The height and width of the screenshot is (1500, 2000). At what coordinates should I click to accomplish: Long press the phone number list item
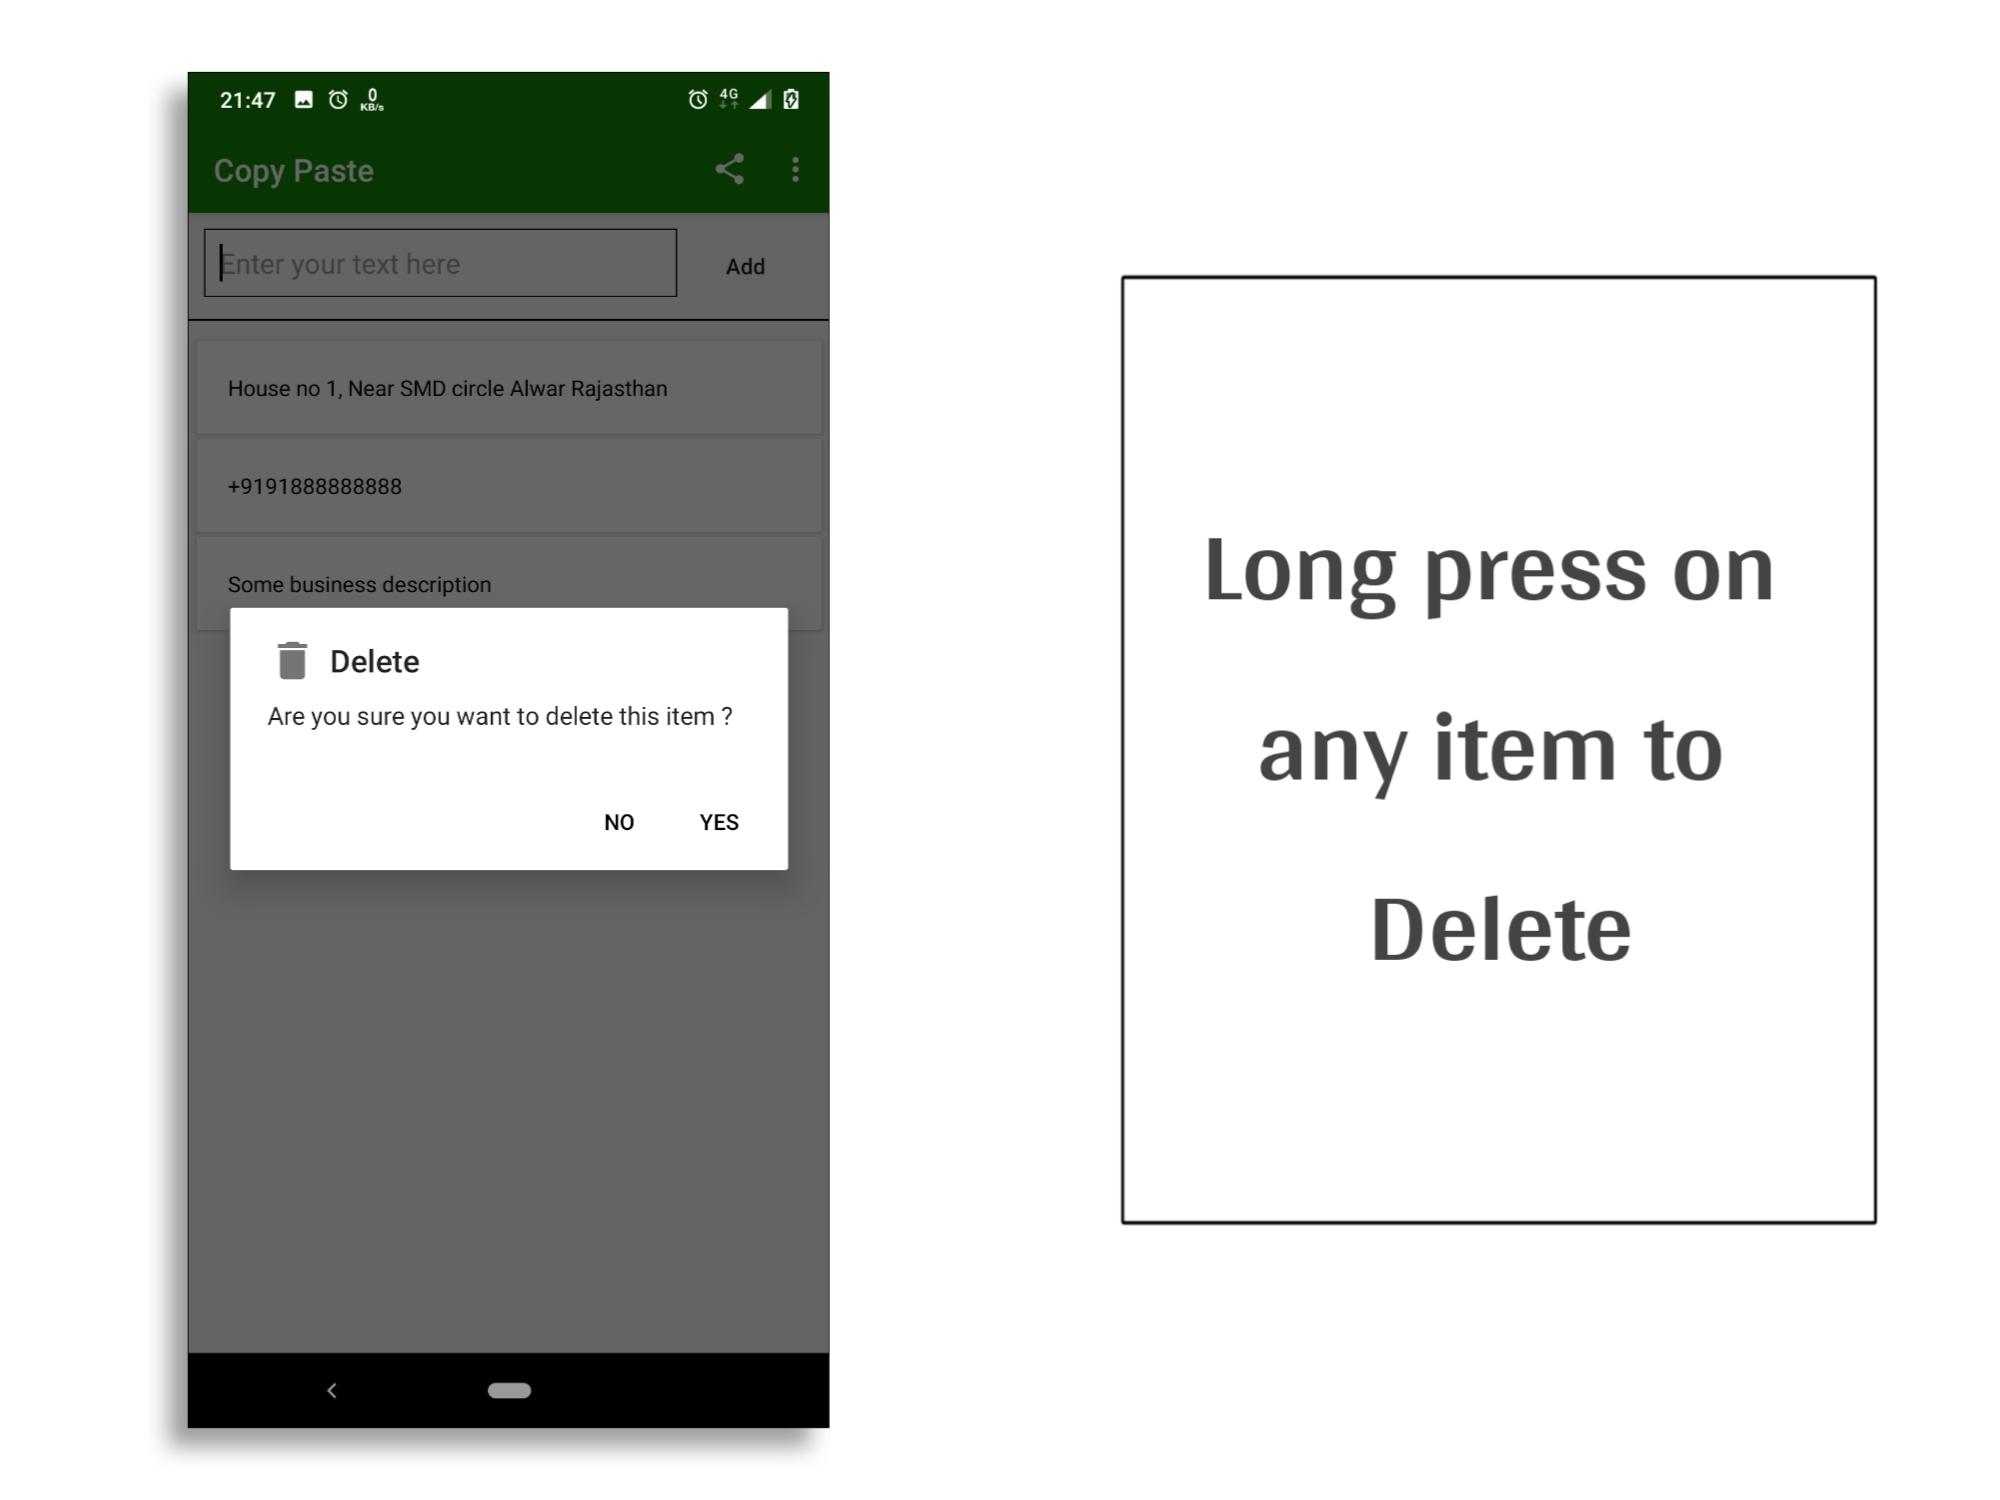pos(507,485)
